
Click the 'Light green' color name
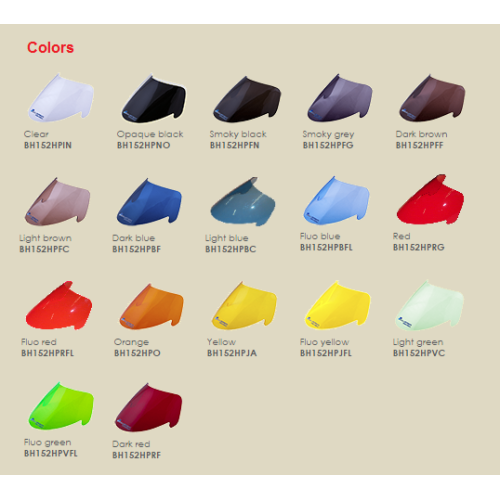click(418, 342)
